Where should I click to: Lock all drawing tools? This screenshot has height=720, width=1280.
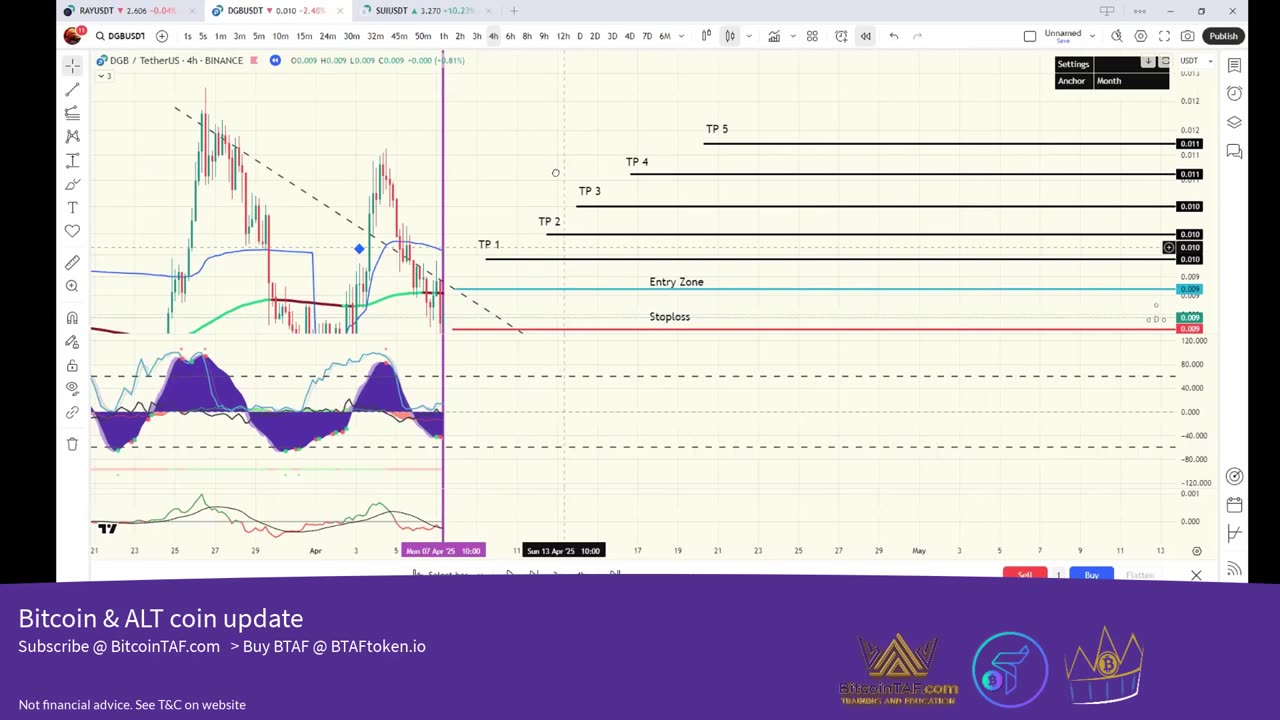coord(72,366)
